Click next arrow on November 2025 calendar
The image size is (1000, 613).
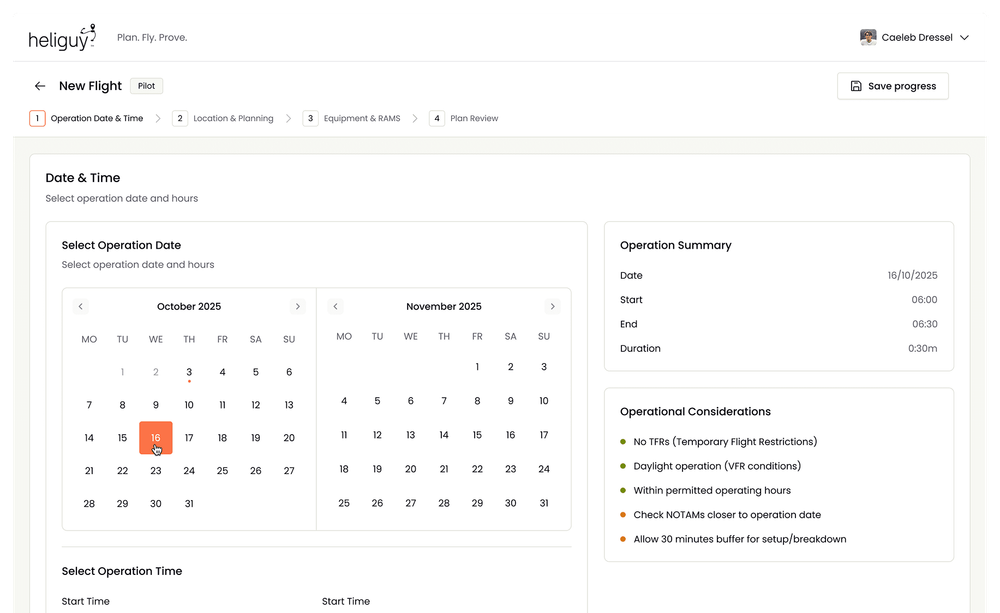[x=552, y=307]
